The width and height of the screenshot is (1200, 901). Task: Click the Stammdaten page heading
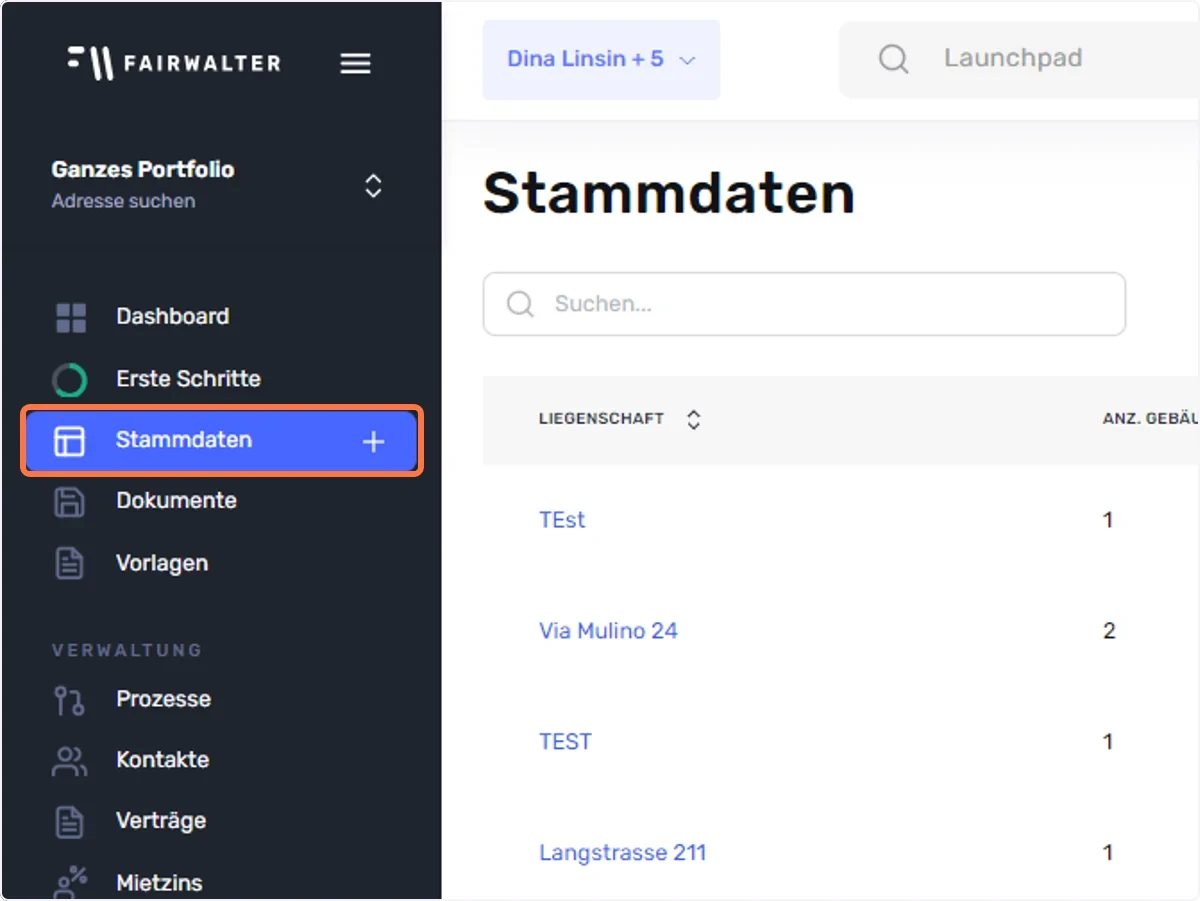click(669, 194)
